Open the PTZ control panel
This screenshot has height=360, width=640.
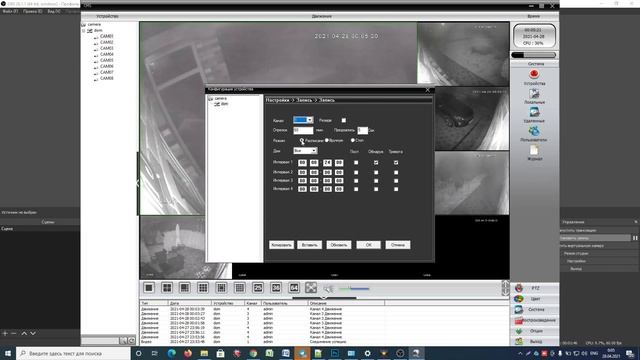coord(535,288)
